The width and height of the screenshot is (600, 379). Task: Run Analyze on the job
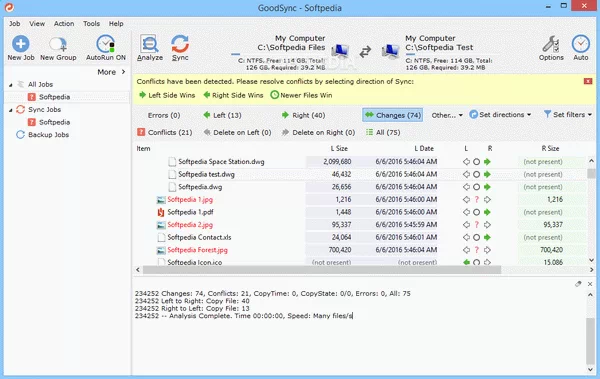(x=150, y=48)
